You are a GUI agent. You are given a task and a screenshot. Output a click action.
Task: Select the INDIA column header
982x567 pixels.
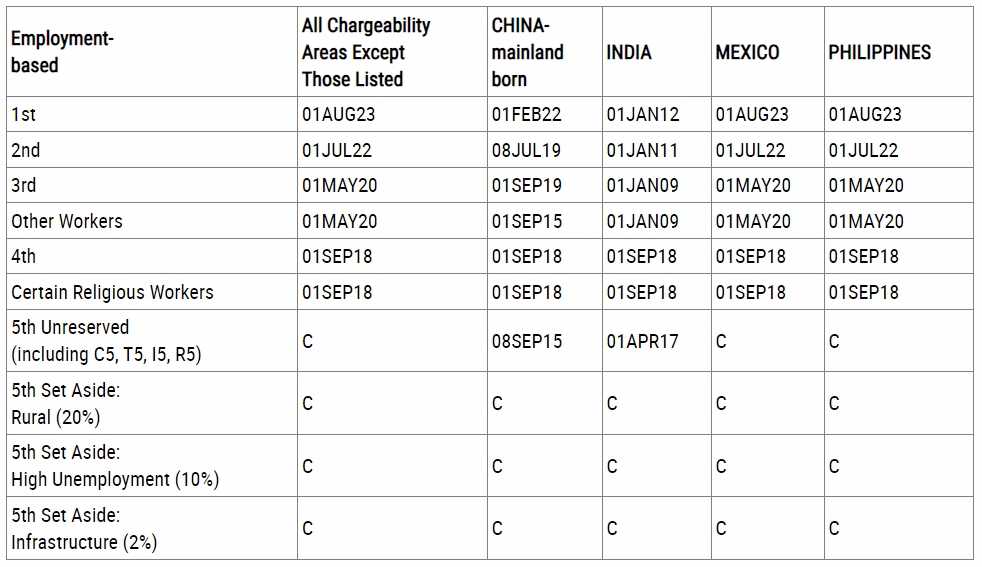click(629, 52)
